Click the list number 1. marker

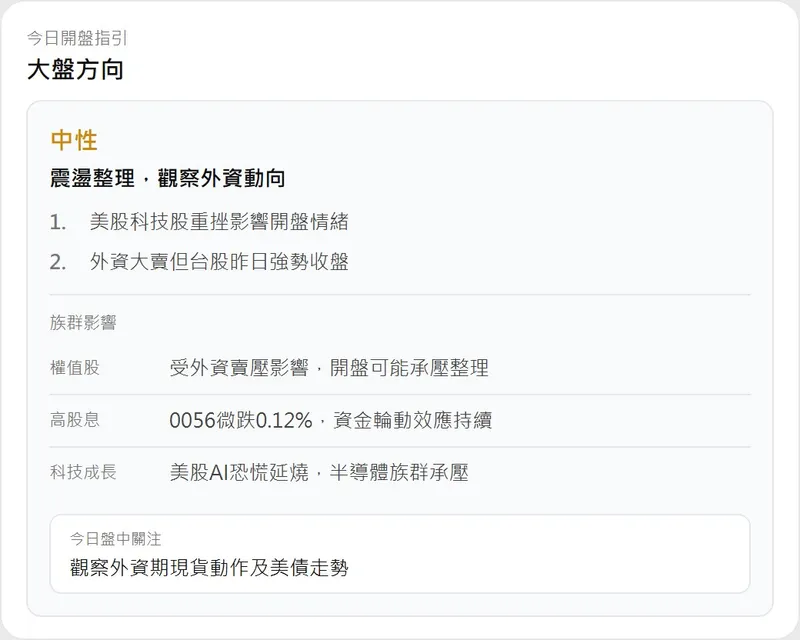(58, 222)
